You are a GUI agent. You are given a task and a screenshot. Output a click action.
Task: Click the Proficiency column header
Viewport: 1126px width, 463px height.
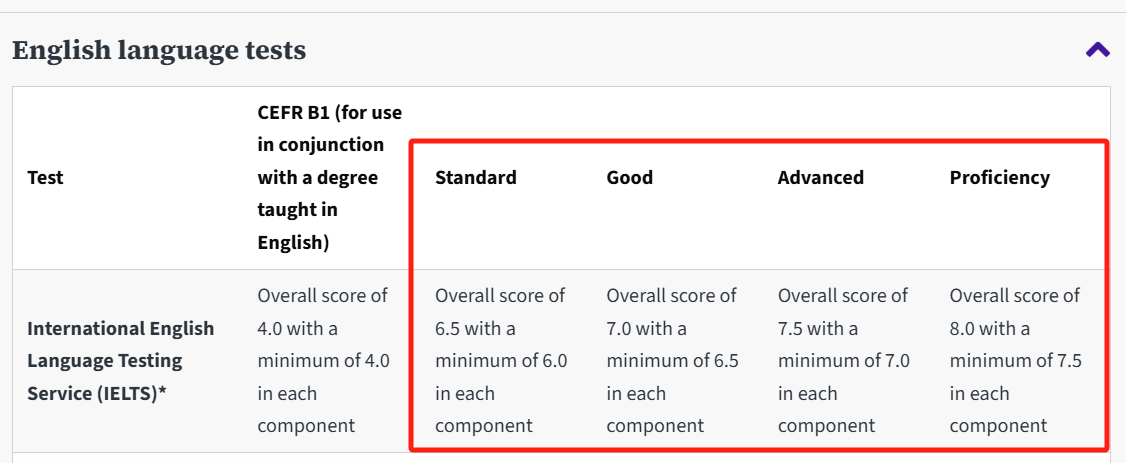999,178
